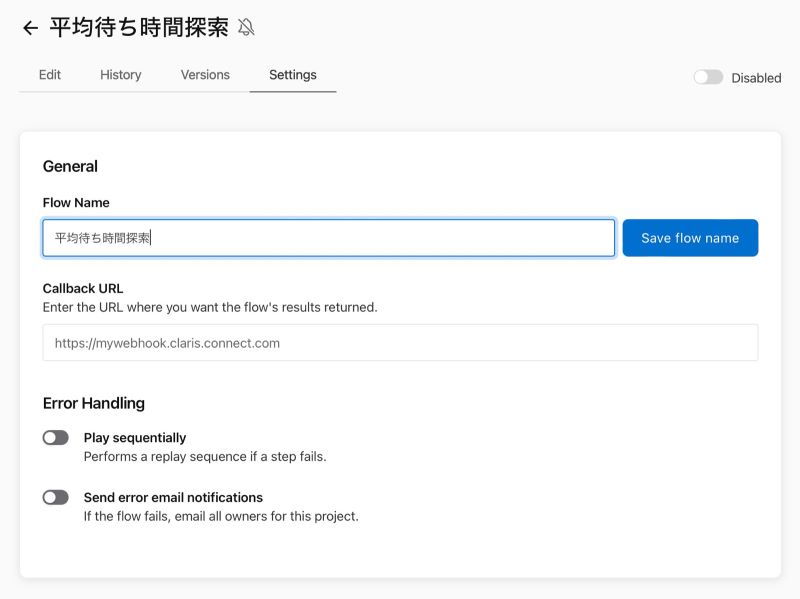The width and height of the screenshot is (800, 599).
Task: Click the Flow Name input field
Action: coord(329,238)
